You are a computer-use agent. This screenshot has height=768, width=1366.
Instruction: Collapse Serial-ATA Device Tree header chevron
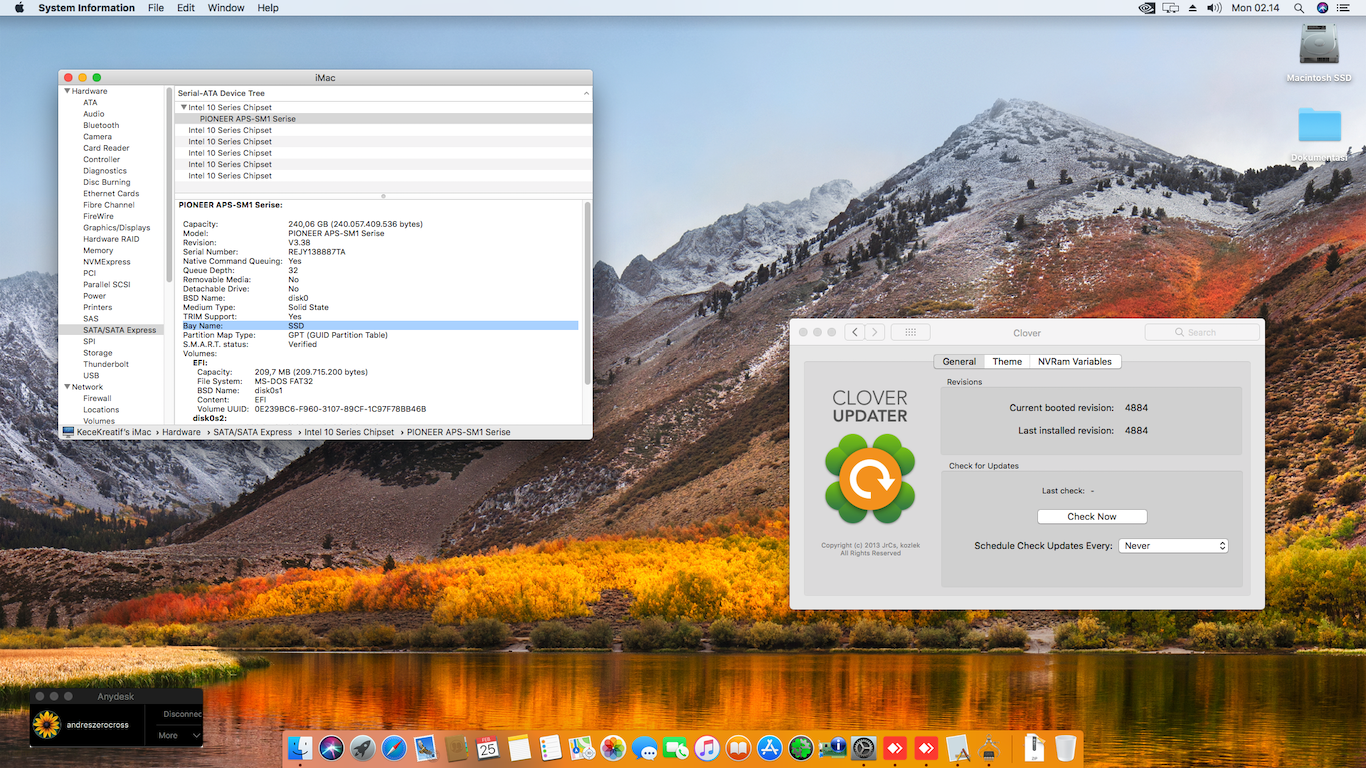(586, 93)
